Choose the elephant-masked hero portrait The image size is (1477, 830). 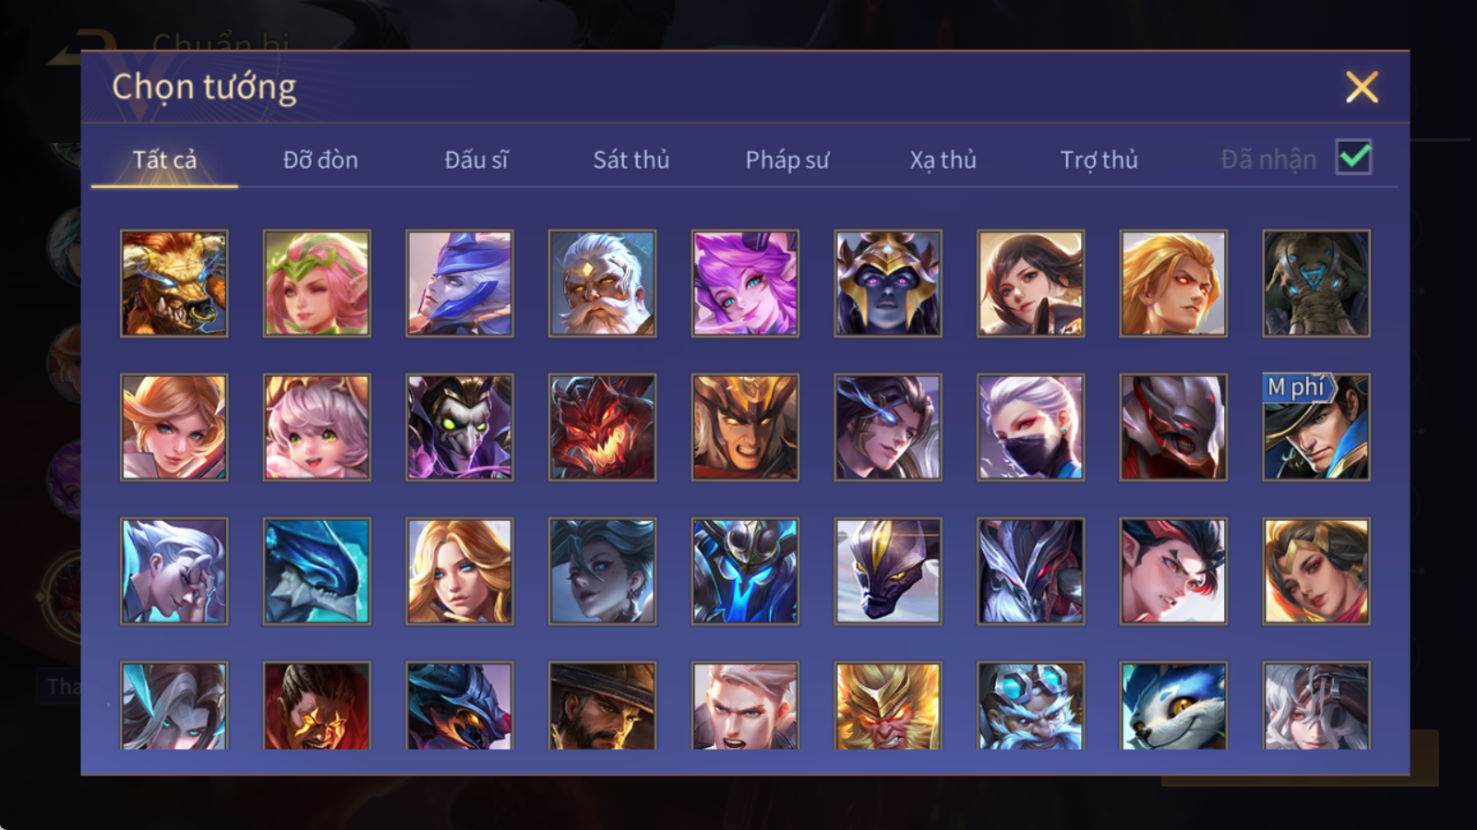1316,283
